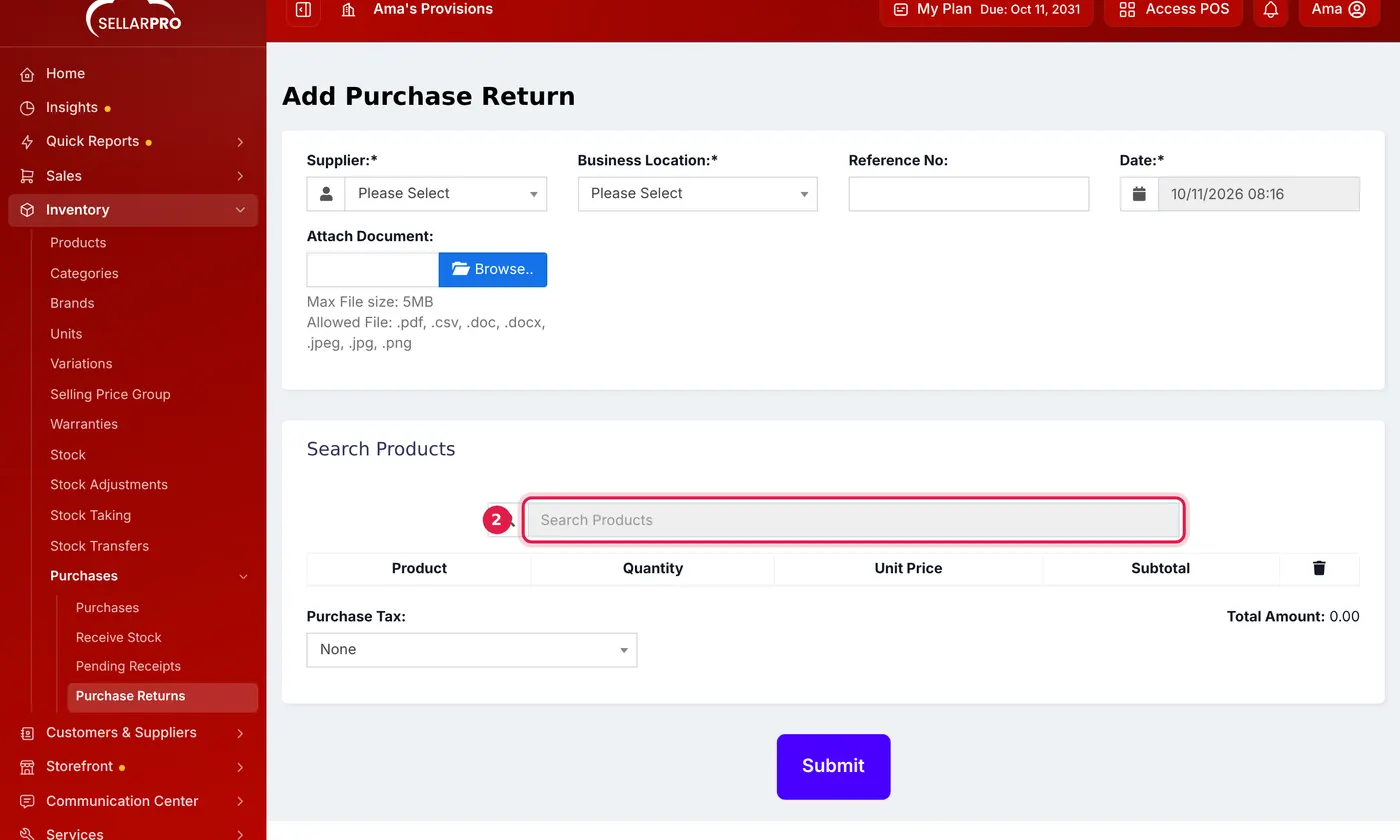
Task: Click the calendar icon beside Date field
Action: pos(1139,194)
